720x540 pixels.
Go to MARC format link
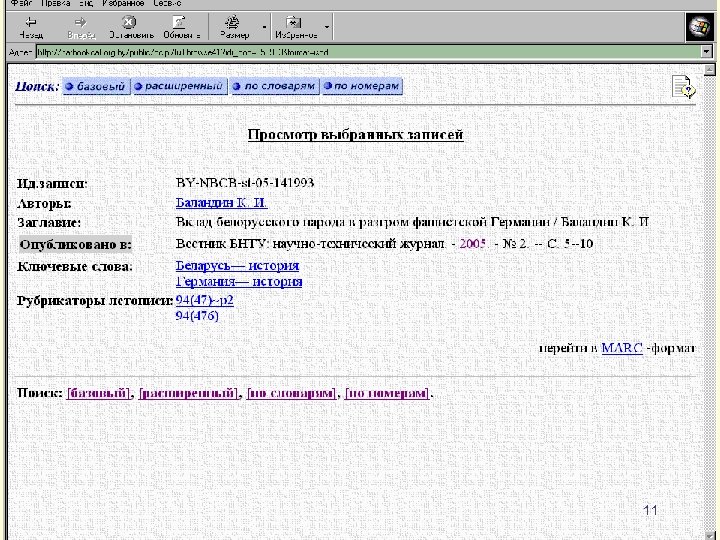click(x=622, y=348)
